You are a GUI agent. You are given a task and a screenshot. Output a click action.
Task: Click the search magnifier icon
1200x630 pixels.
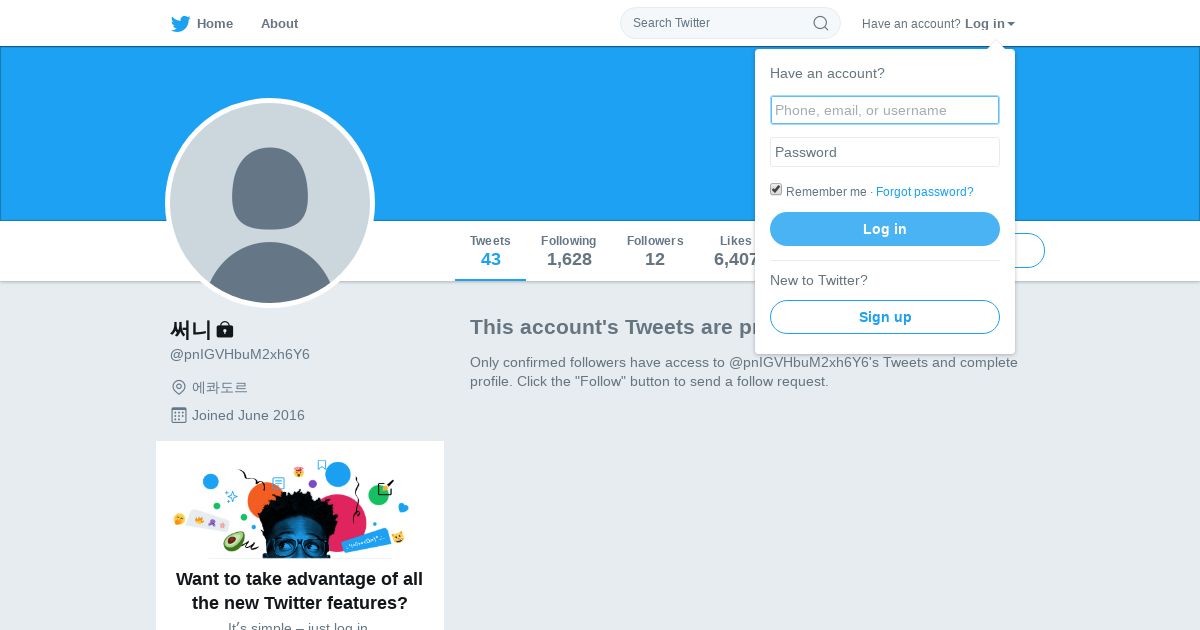[820, 23]
